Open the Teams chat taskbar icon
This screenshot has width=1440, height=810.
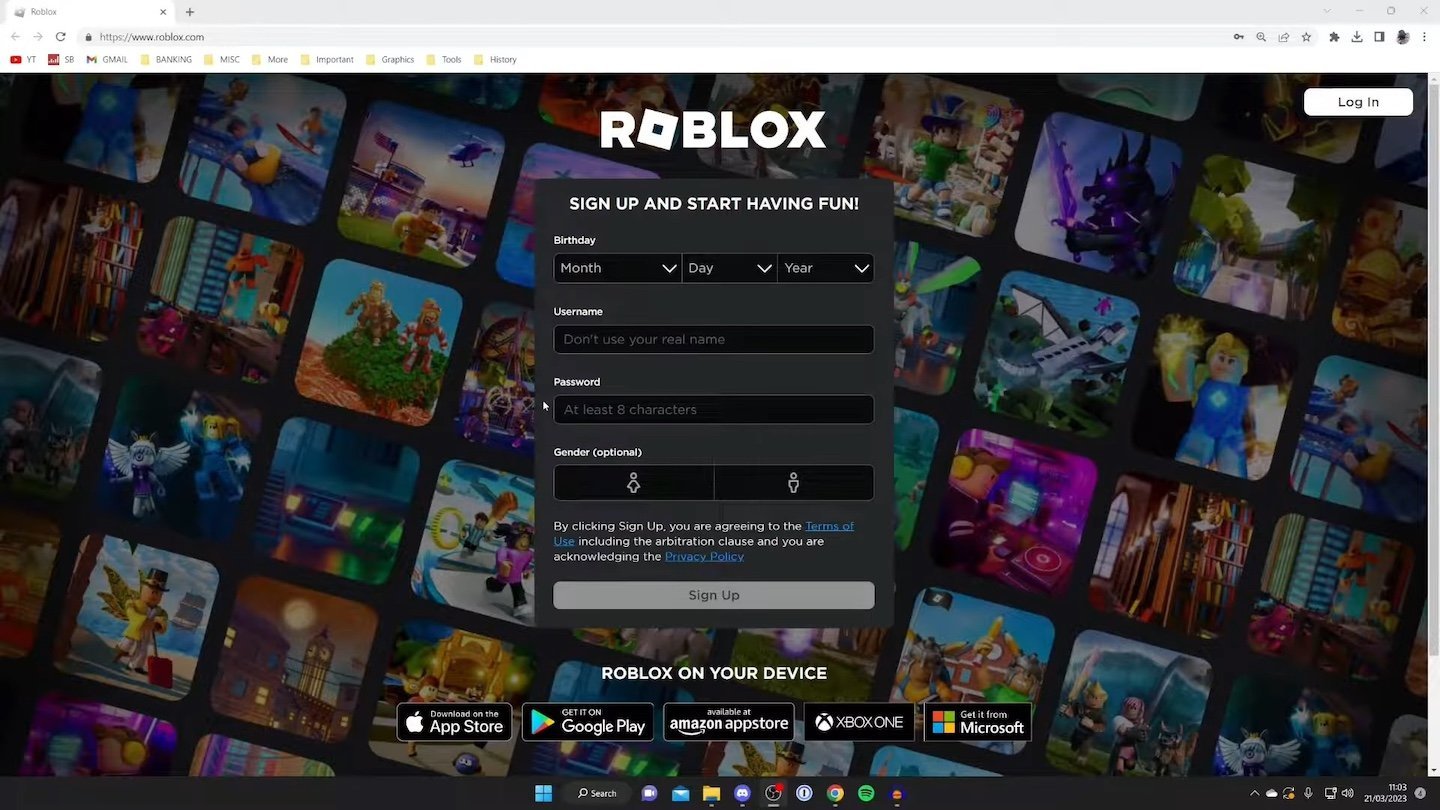coord(649,793)
